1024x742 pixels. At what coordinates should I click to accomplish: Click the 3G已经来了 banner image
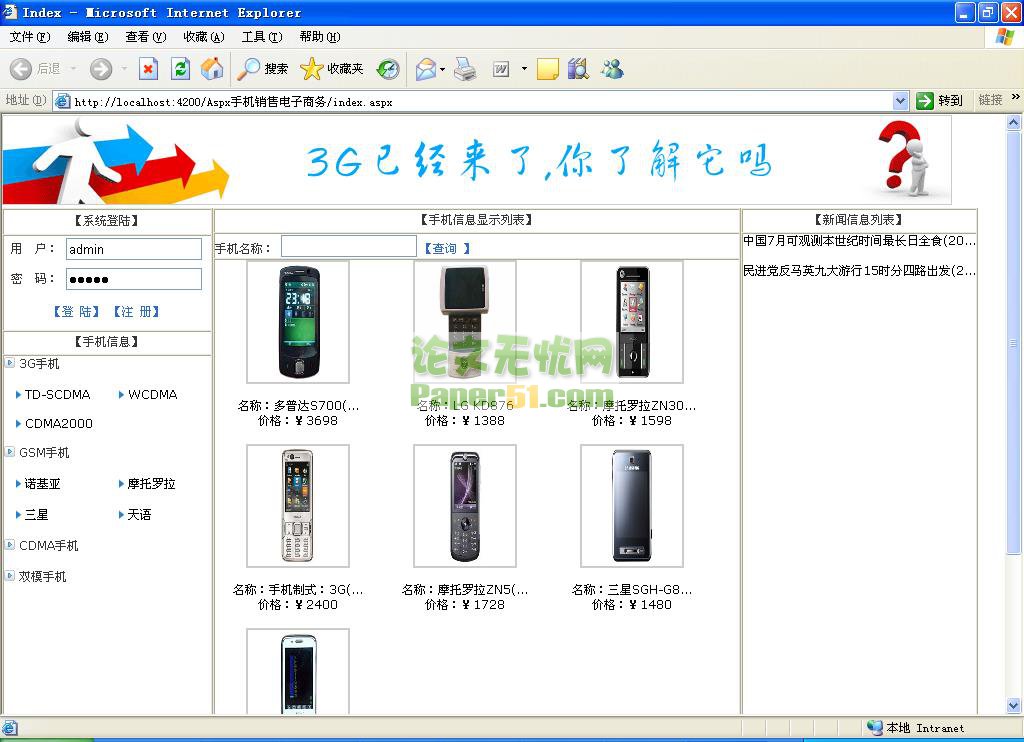(x=477, y=161)
